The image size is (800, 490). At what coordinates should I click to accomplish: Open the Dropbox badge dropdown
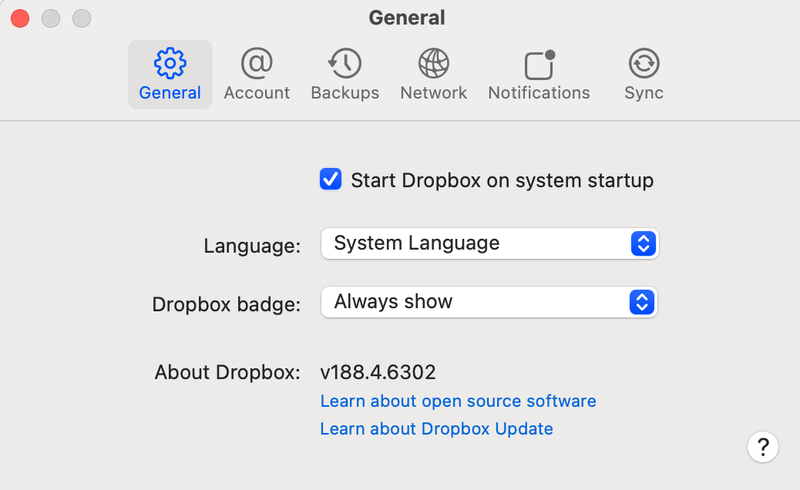(489, 302)
